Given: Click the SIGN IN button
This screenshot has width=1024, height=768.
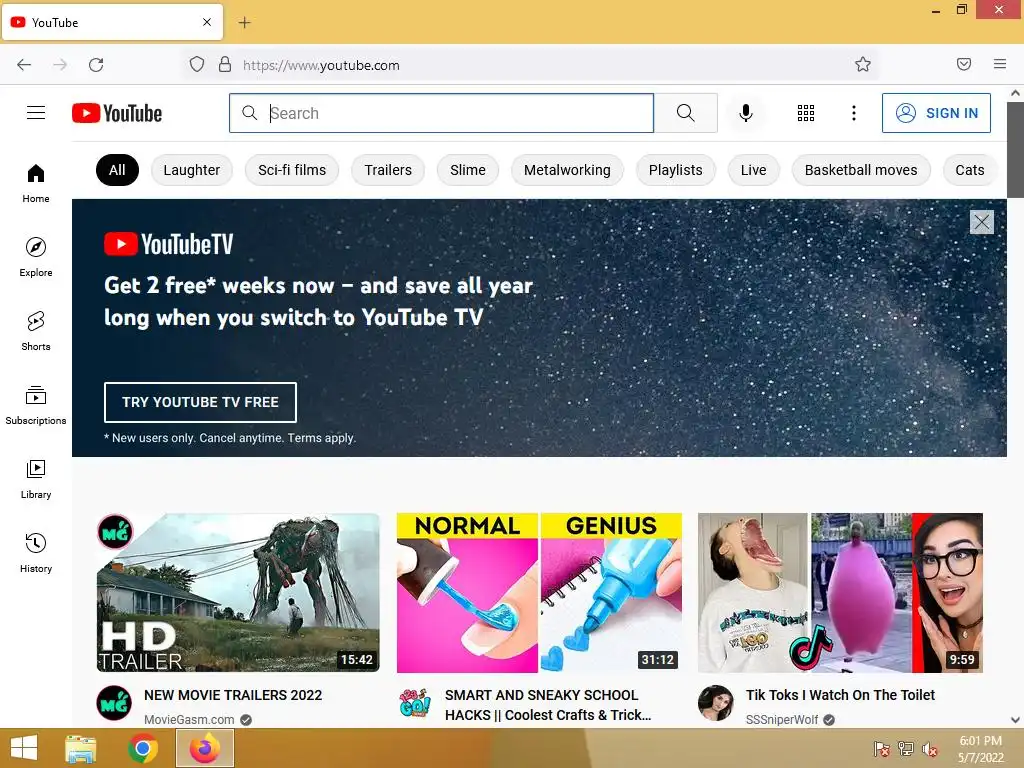Looking at the screenshot, I should (936, 113).
